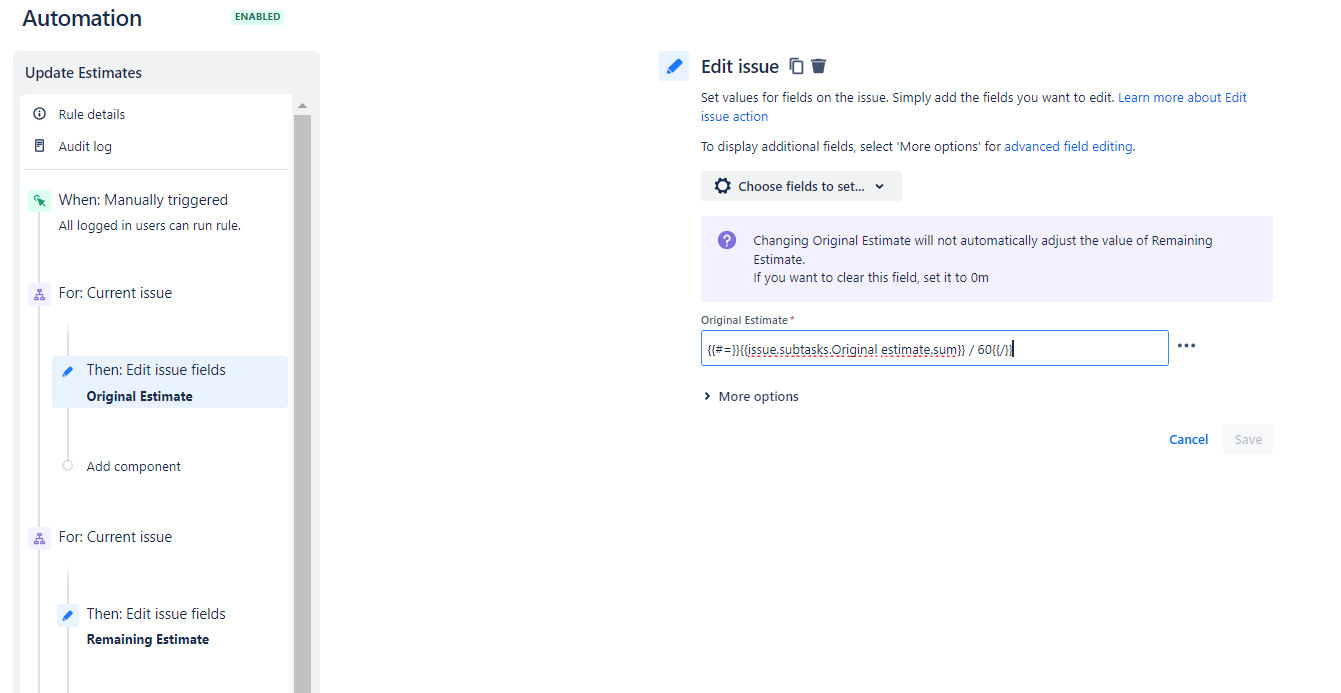Click the Cancel button
1341x693 pixels.
pyautogui.click(x=1188, y=439)
